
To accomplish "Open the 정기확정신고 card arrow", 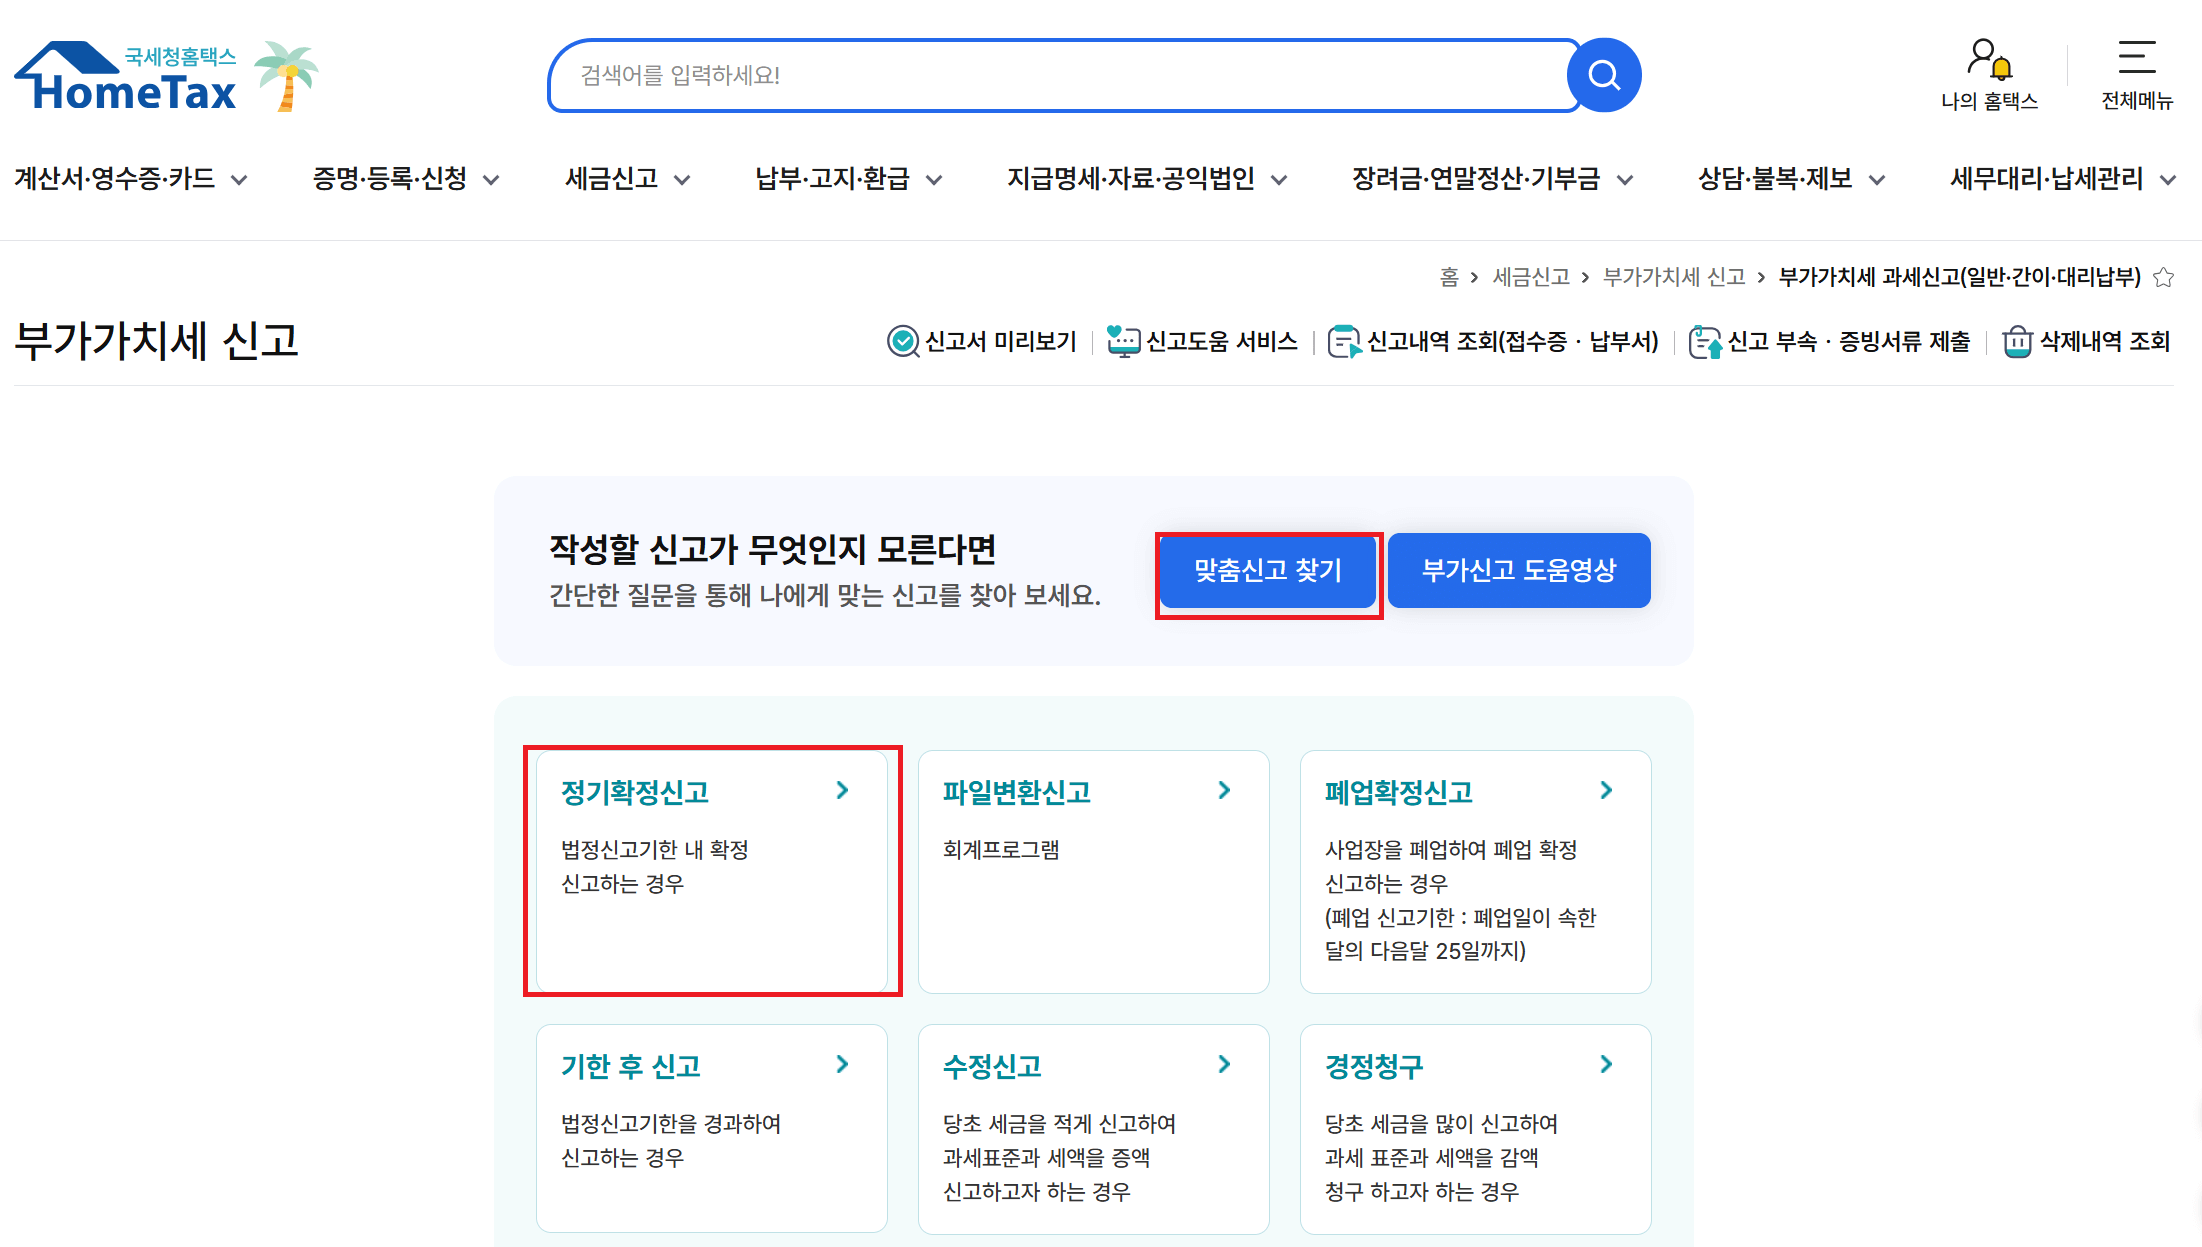I will coord(843,790).
